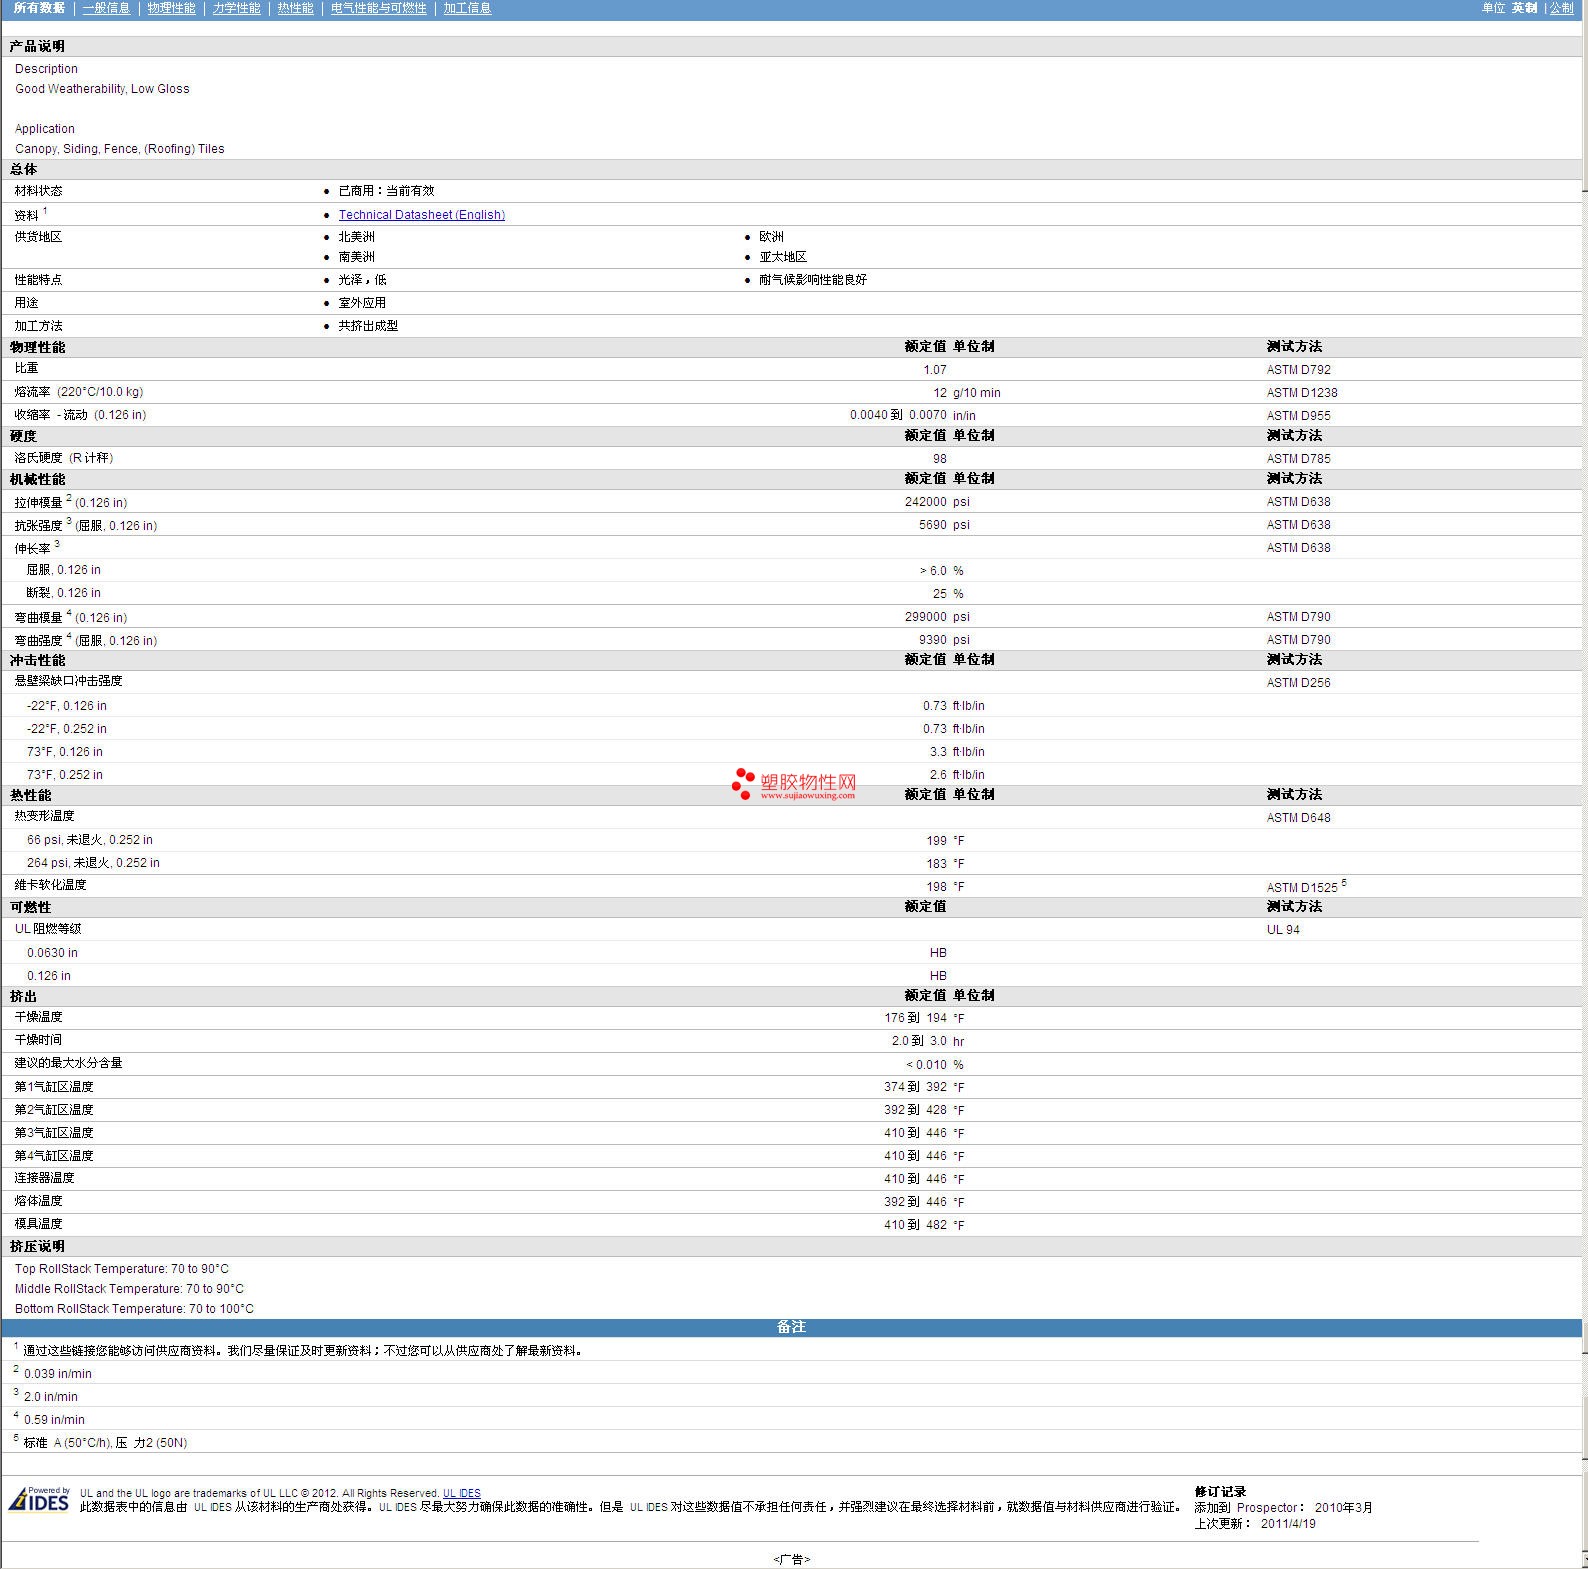Click flexural strength value 9390
Image resolution: width=1588 pixels, height=1569 pixels.
pyautogui.click(x=932, y=640)
